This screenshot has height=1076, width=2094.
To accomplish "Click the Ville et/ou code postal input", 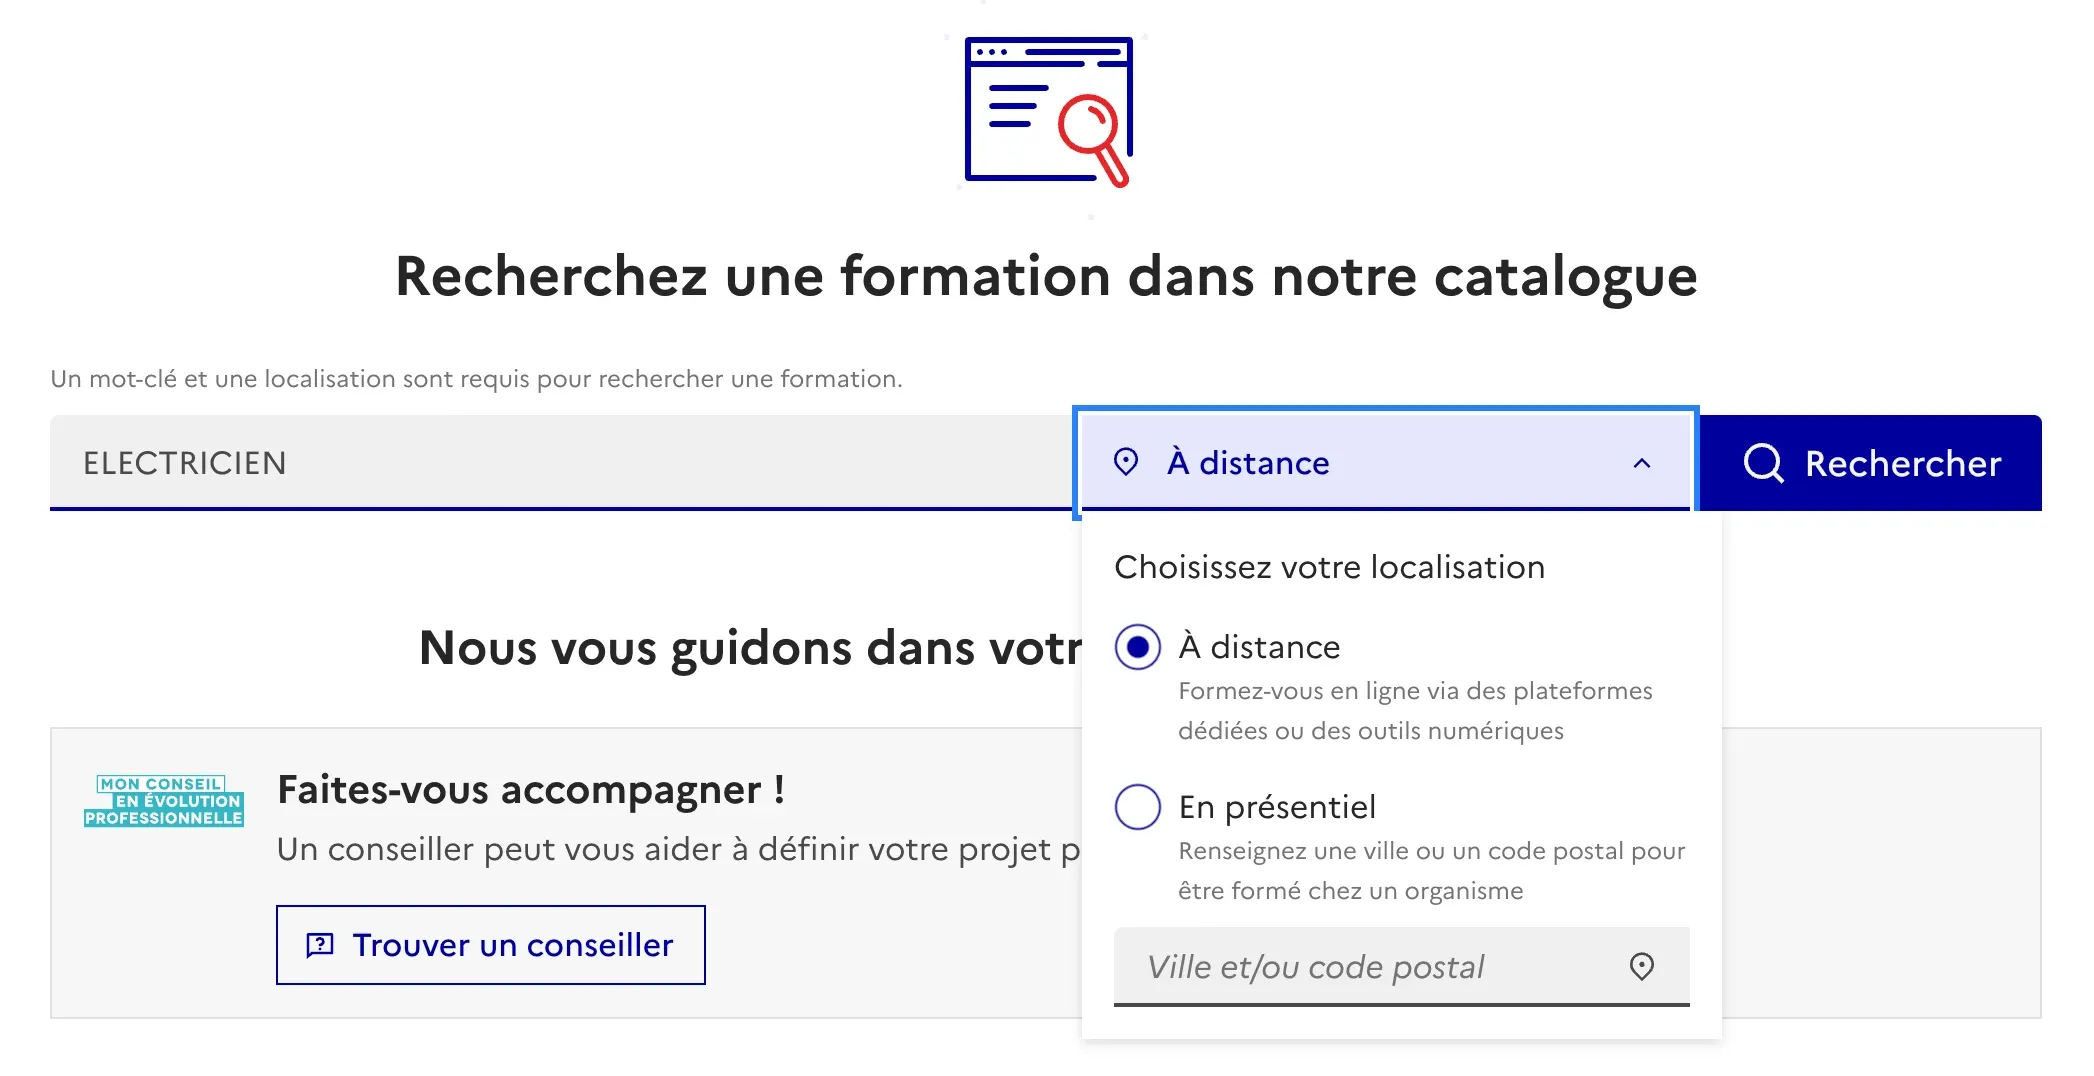I will (1350, 966).
